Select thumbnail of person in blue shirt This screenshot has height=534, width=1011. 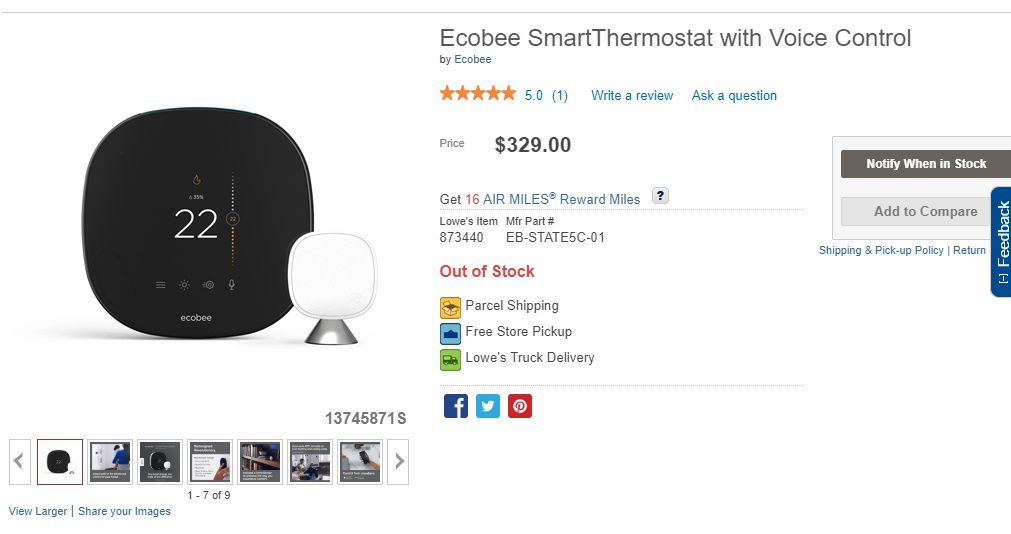(110, 462)
